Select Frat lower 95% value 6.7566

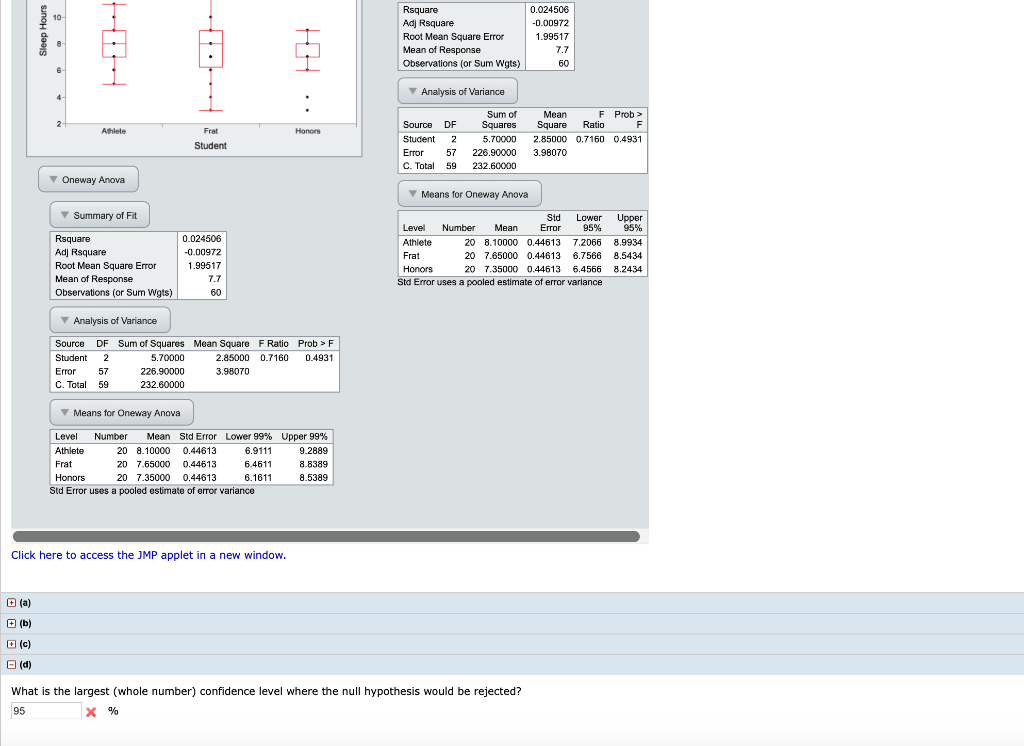[x=587, y=256]
